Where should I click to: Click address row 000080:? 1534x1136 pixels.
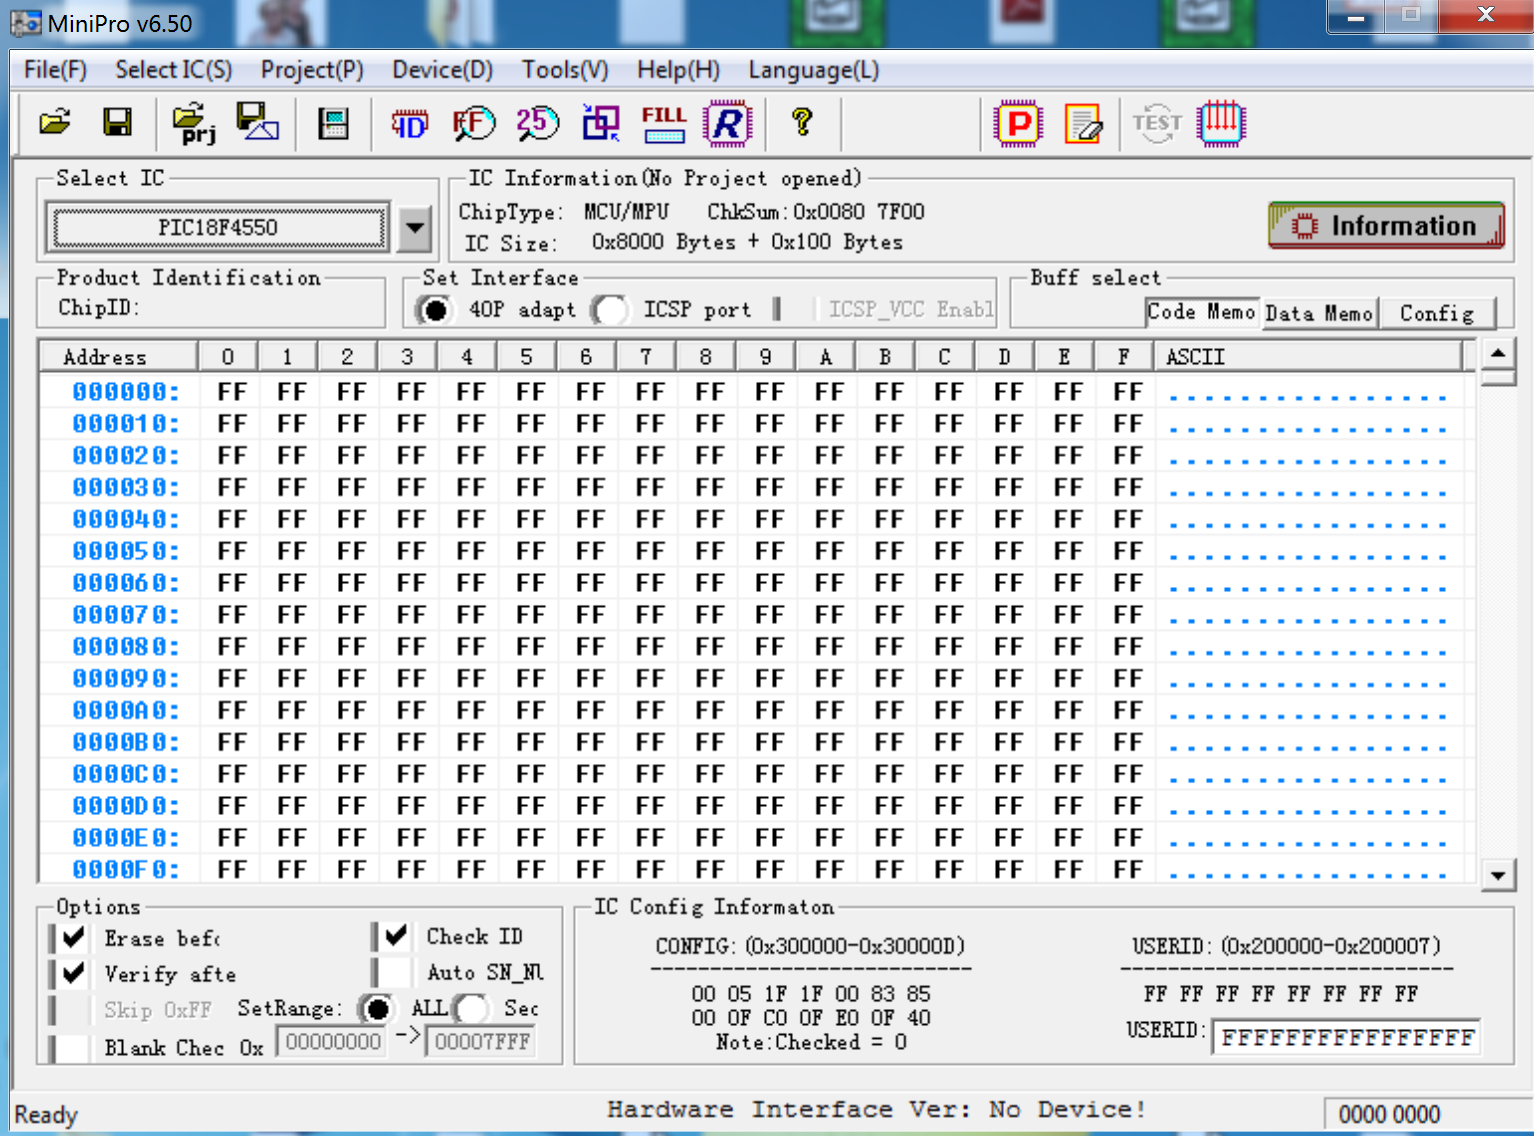125,646
